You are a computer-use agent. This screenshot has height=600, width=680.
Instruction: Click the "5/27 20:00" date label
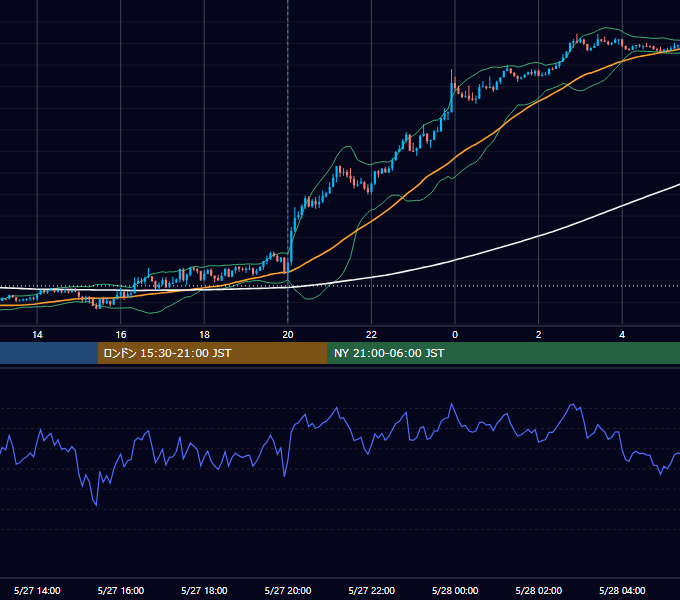click(288, 590)
